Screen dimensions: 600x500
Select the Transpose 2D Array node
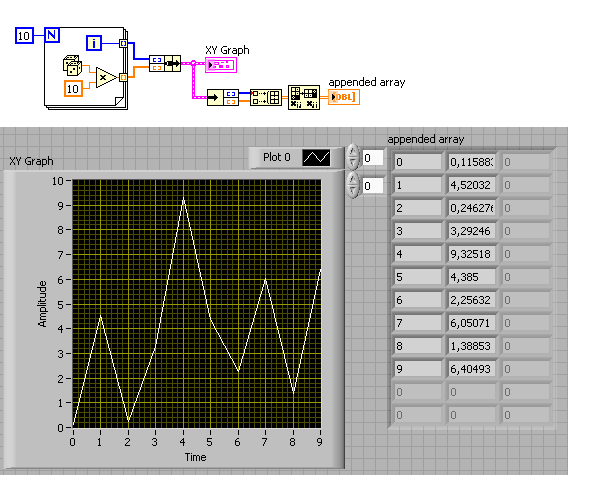(x=304, y=98)
